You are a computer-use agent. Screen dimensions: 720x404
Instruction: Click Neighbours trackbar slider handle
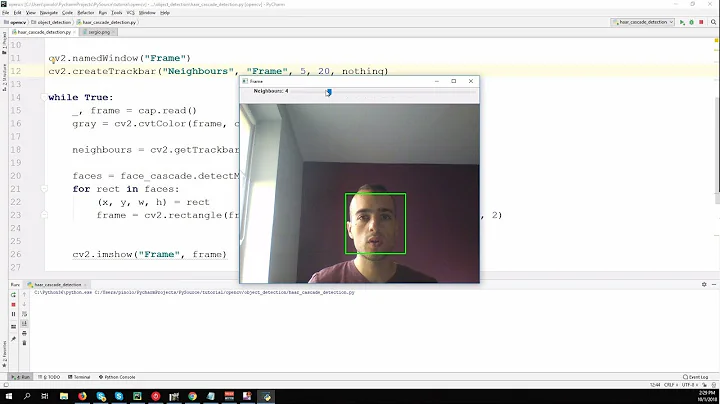tap(328, 92)
